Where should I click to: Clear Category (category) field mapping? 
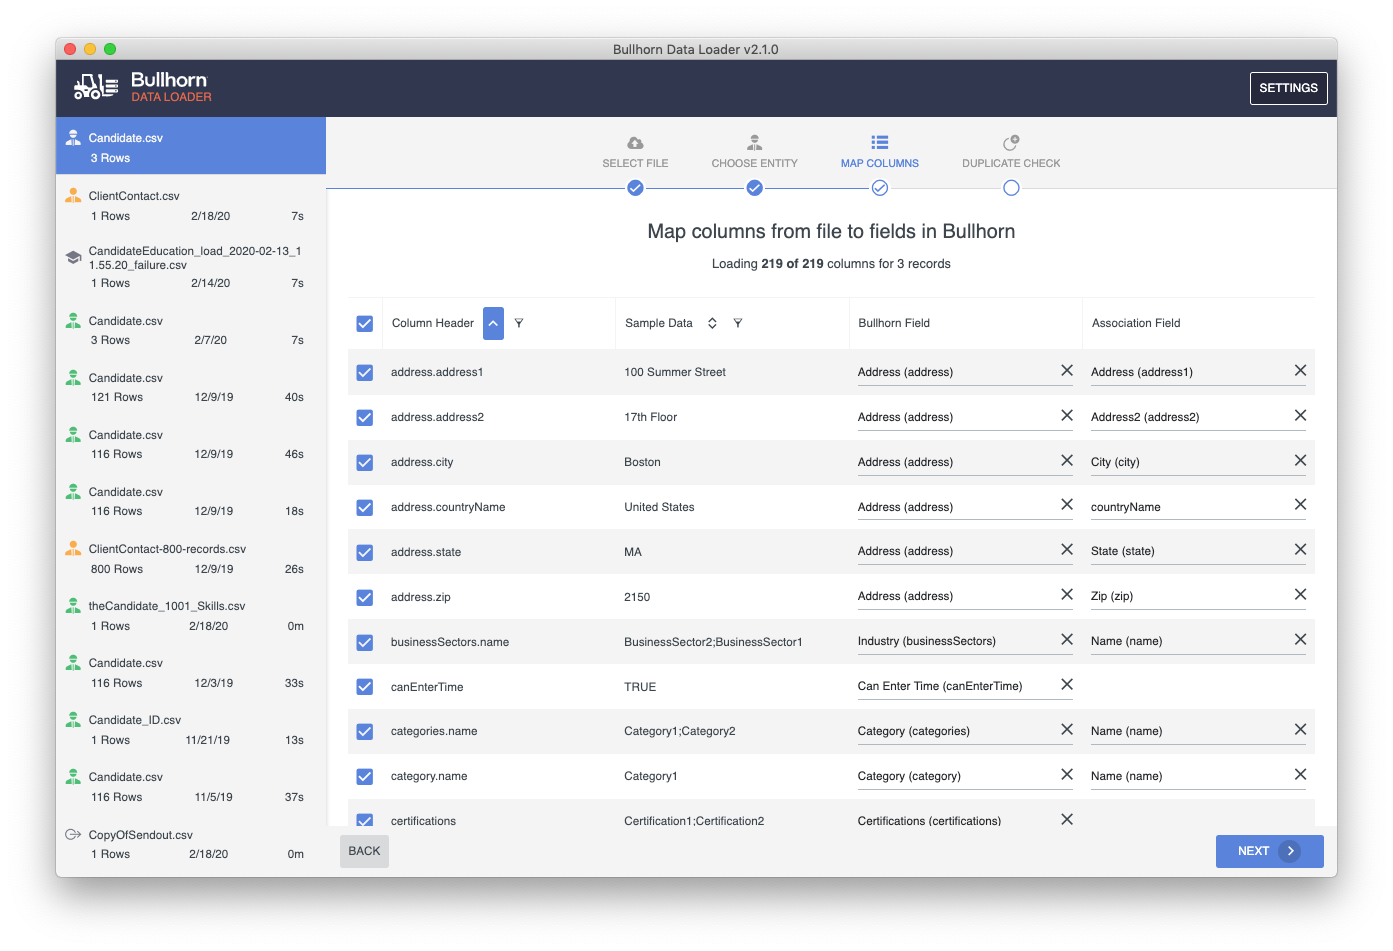pyautogui.click(x=1067, y=775)
